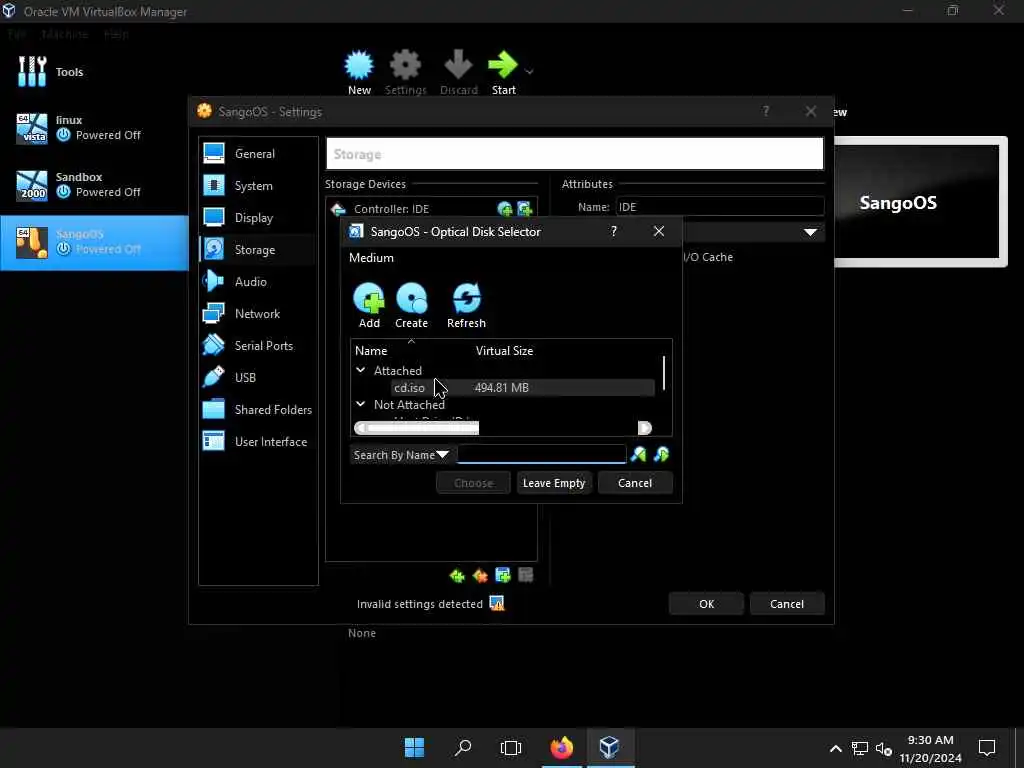The height and width of the screenshot is (768, 1024).
Task: Open the controller Type dropdown in Attributes
Action: (810, 232)
